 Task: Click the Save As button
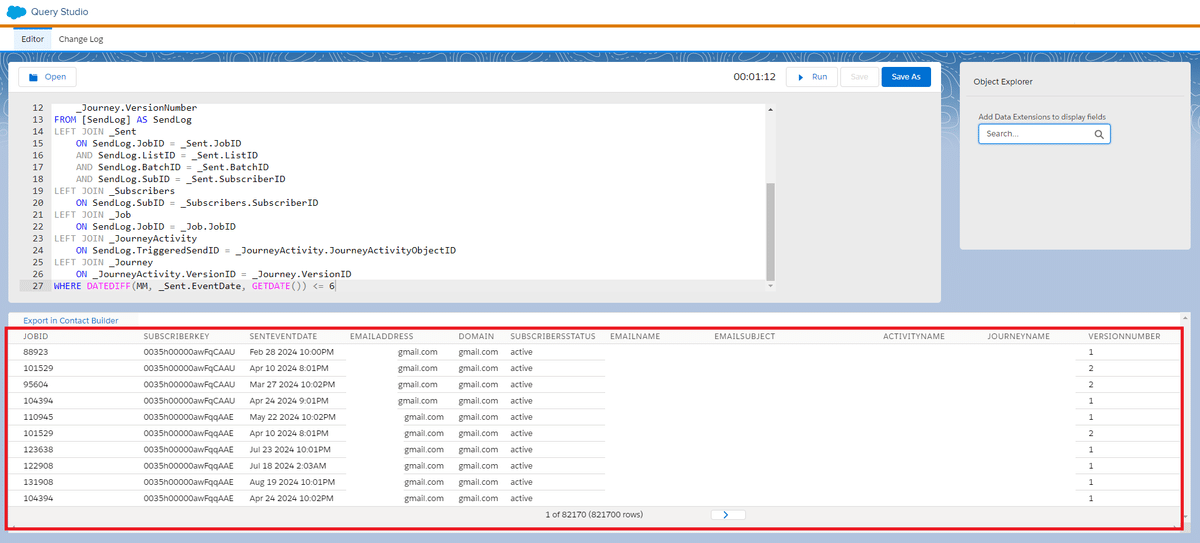(906, 76)
